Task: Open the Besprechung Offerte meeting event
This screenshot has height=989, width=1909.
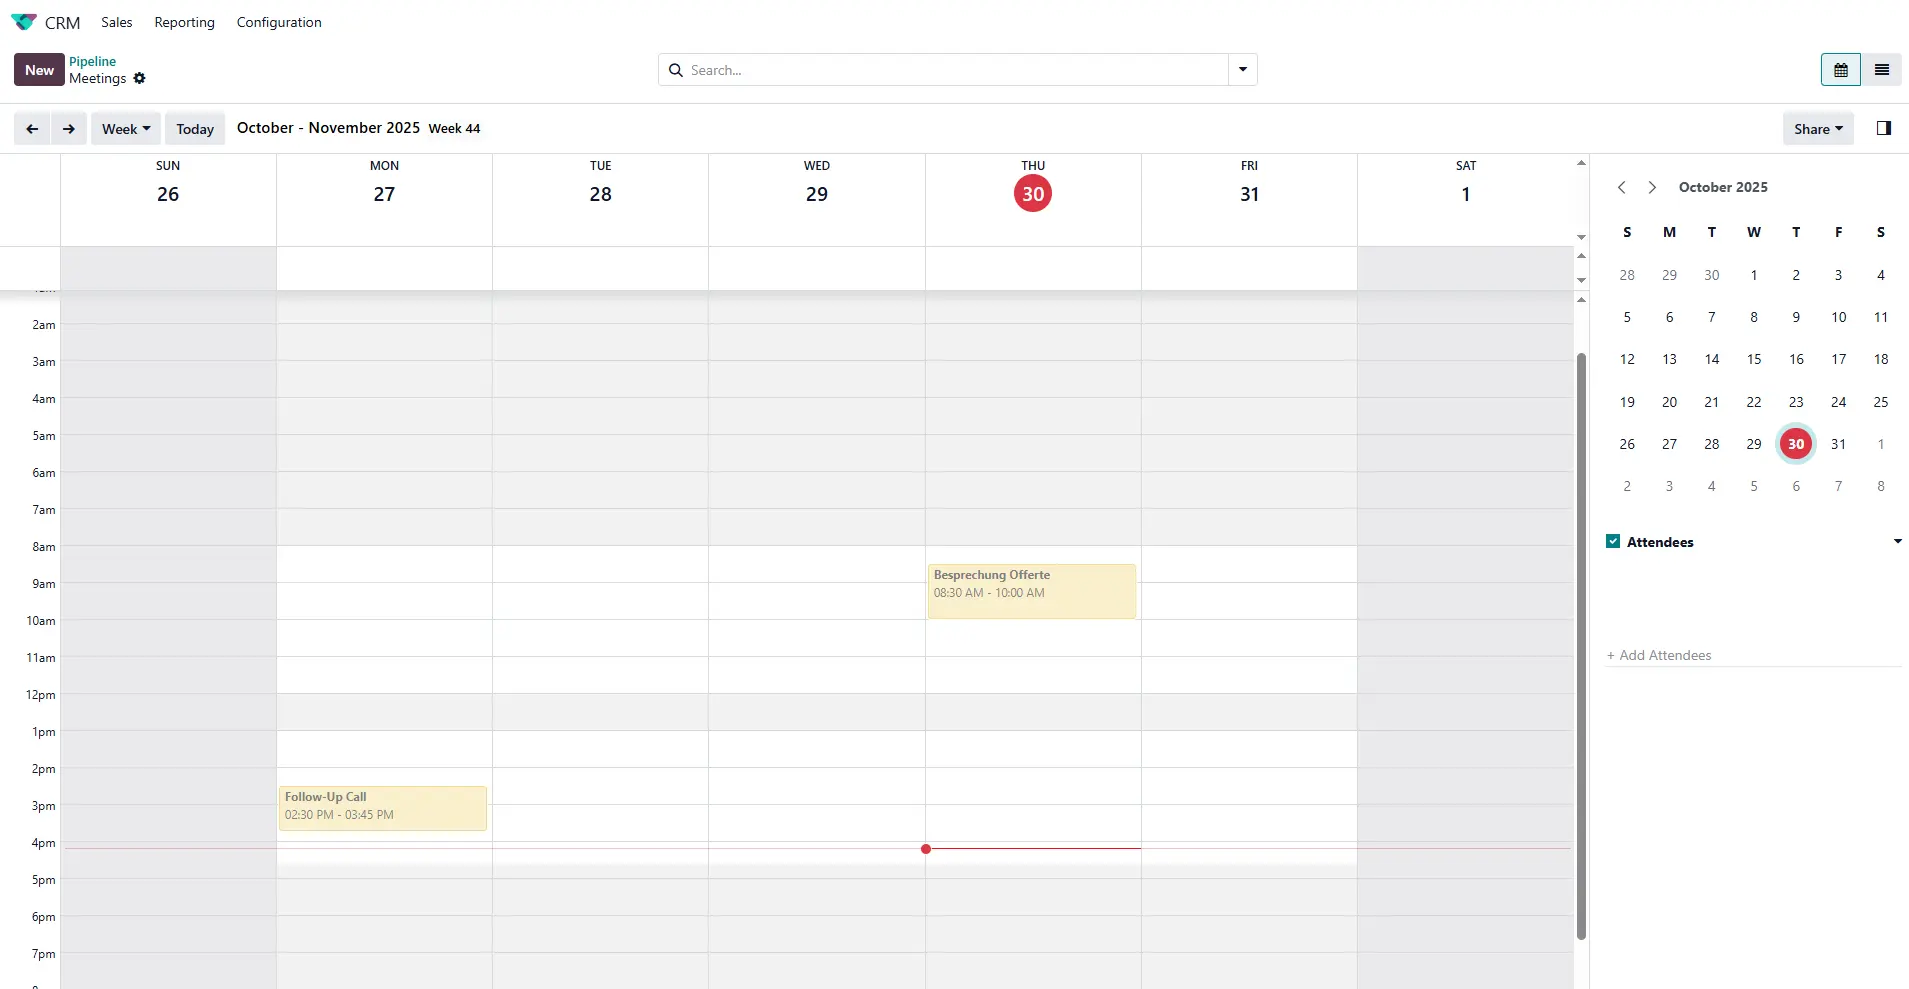Action: pos(1031,590)
